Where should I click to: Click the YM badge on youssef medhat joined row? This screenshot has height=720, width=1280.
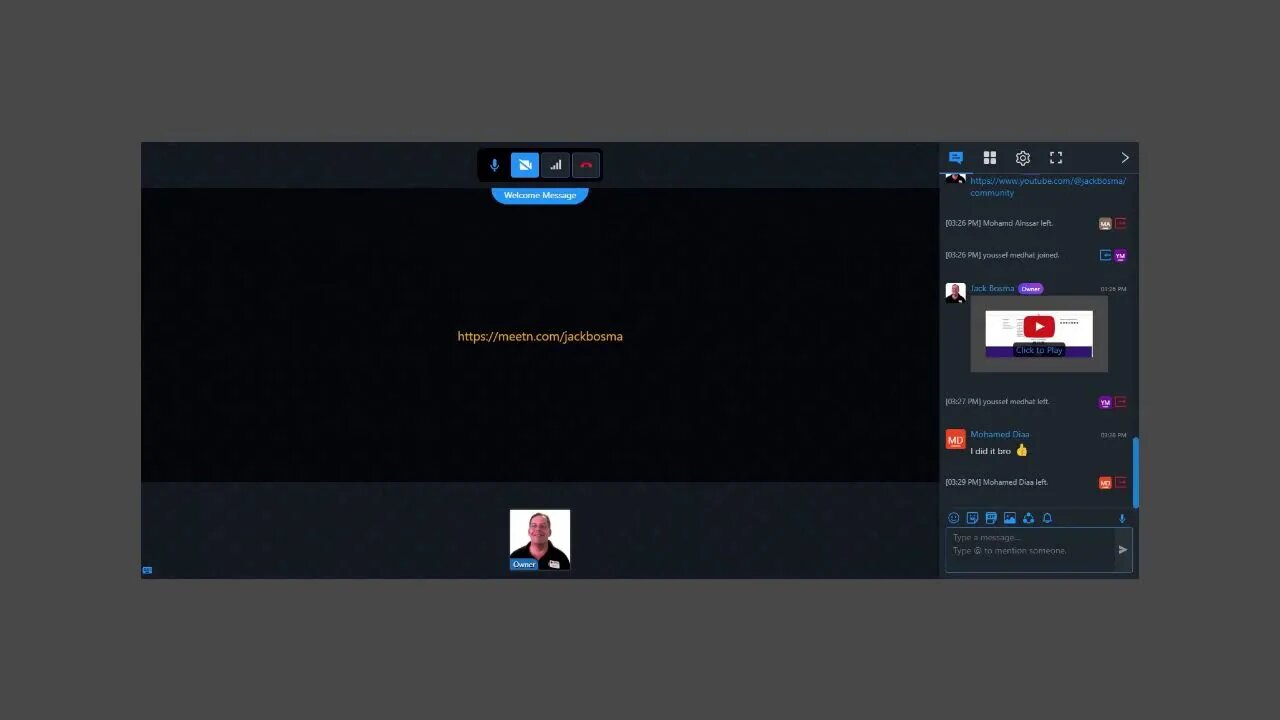[x=1120, y=256]
